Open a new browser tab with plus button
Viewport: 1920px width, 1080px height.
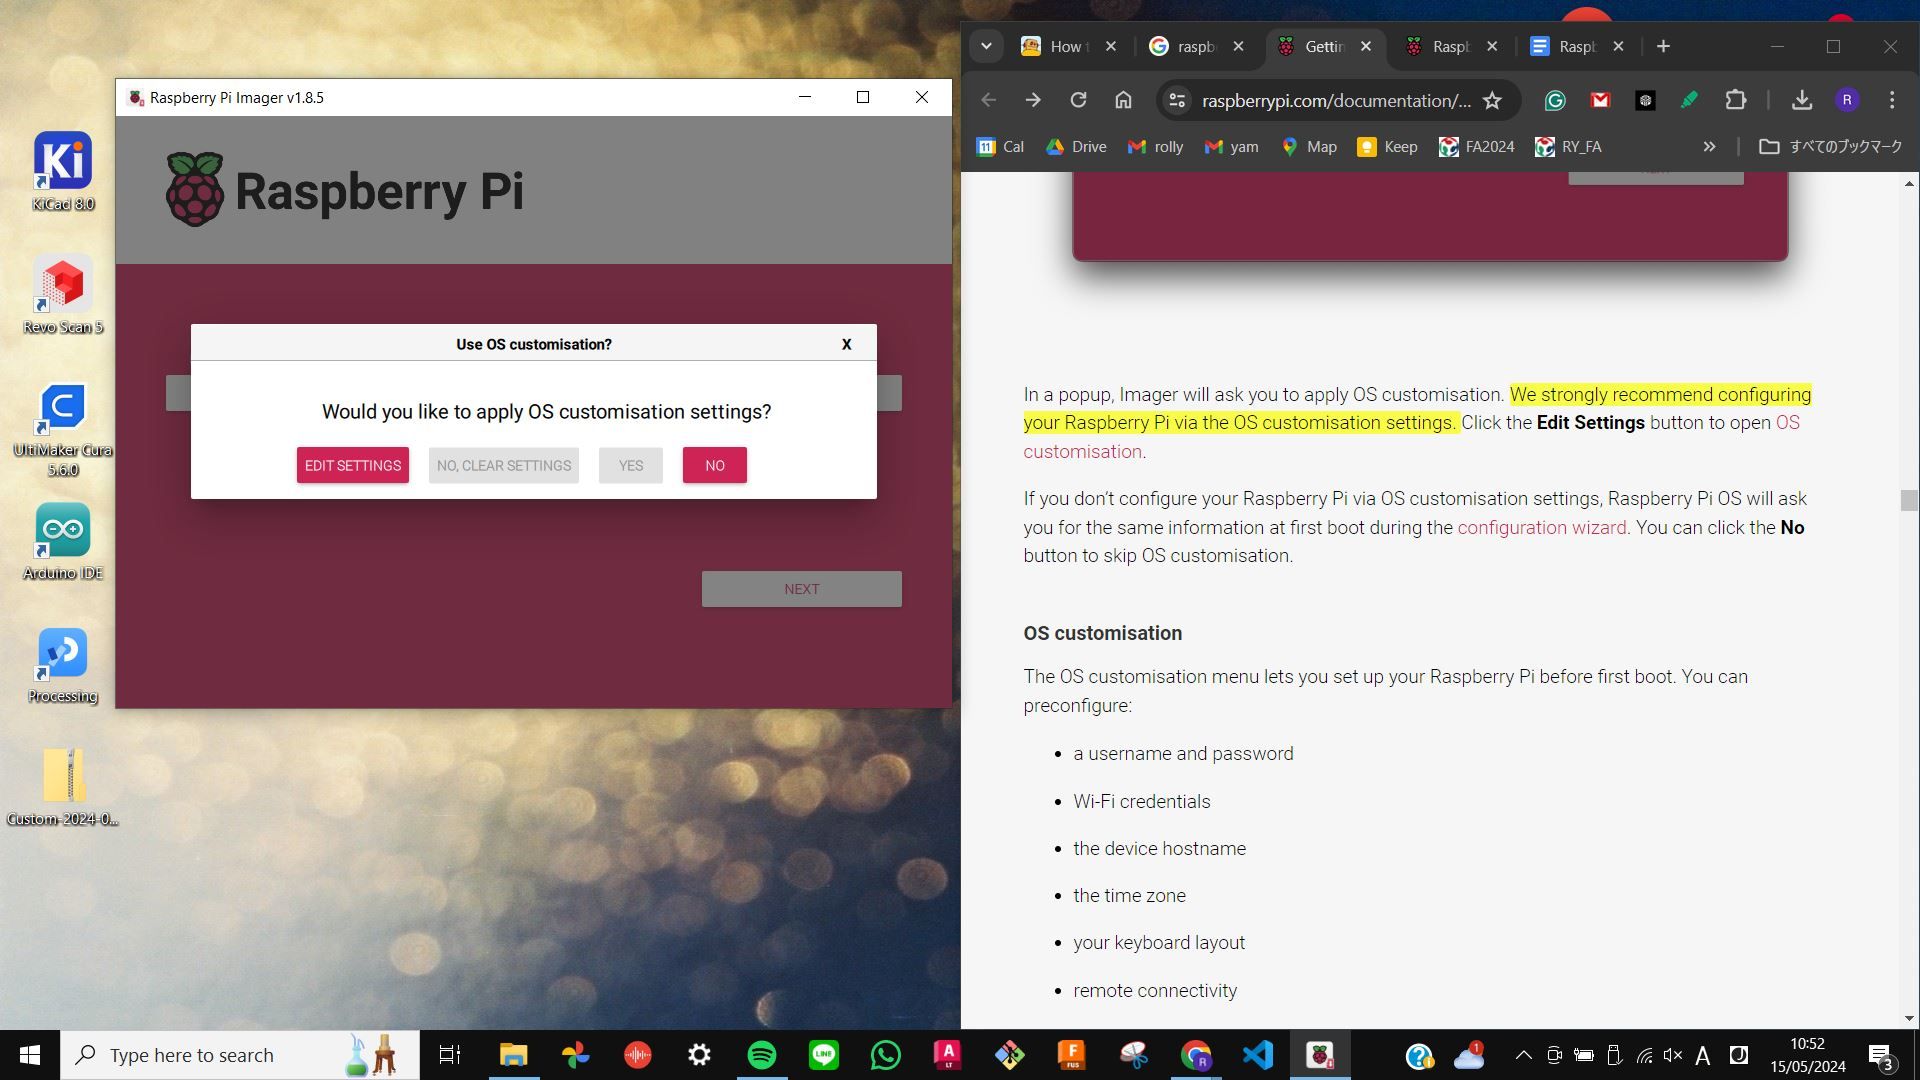[x=1663, y=46]
